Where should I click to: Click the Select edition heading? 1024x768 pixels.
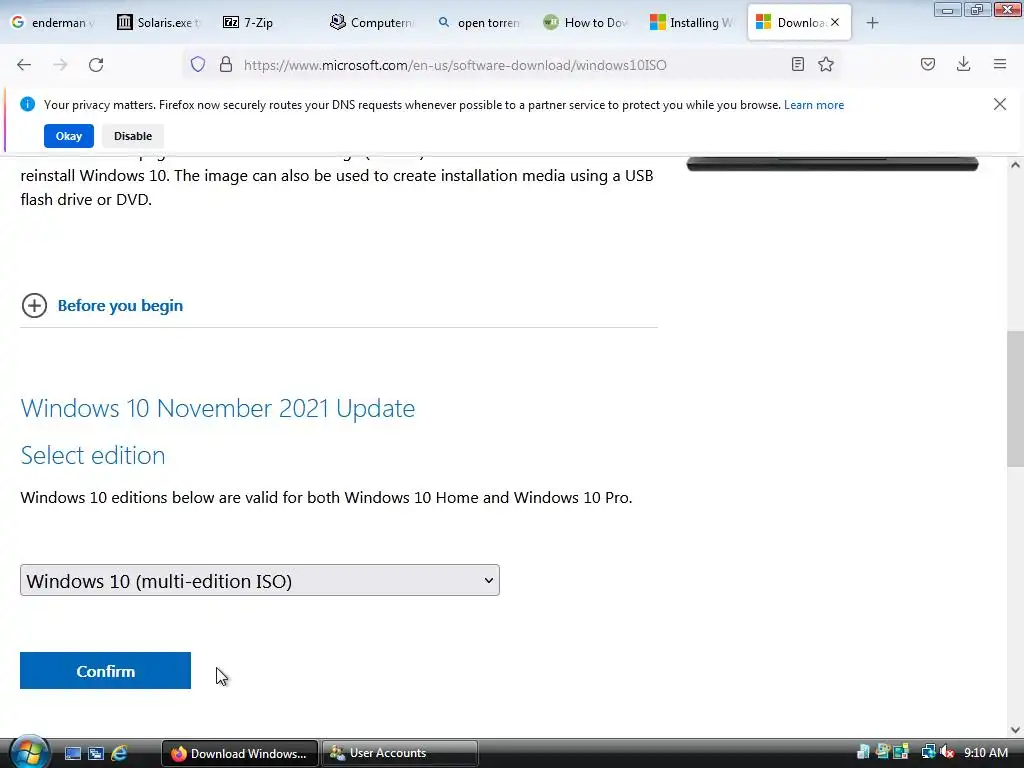pos(93,455)
